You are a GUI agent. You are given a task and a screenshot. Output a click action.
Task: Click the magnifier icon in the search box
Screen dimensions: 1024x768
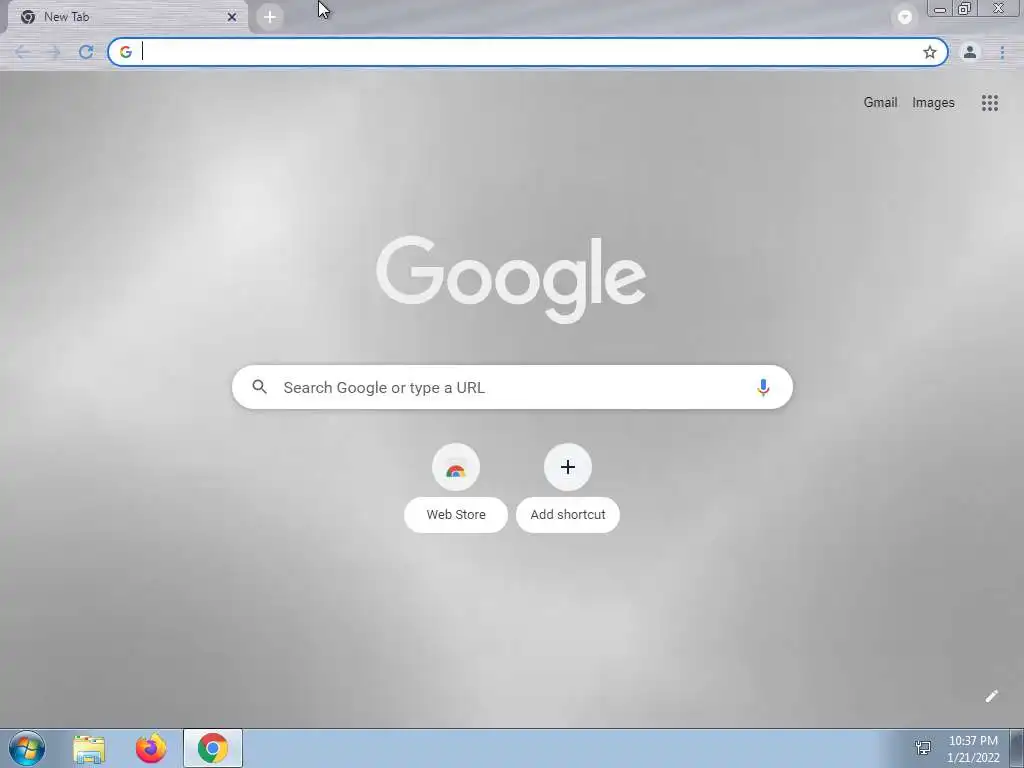pyautogui.click(x=259, y=387)
